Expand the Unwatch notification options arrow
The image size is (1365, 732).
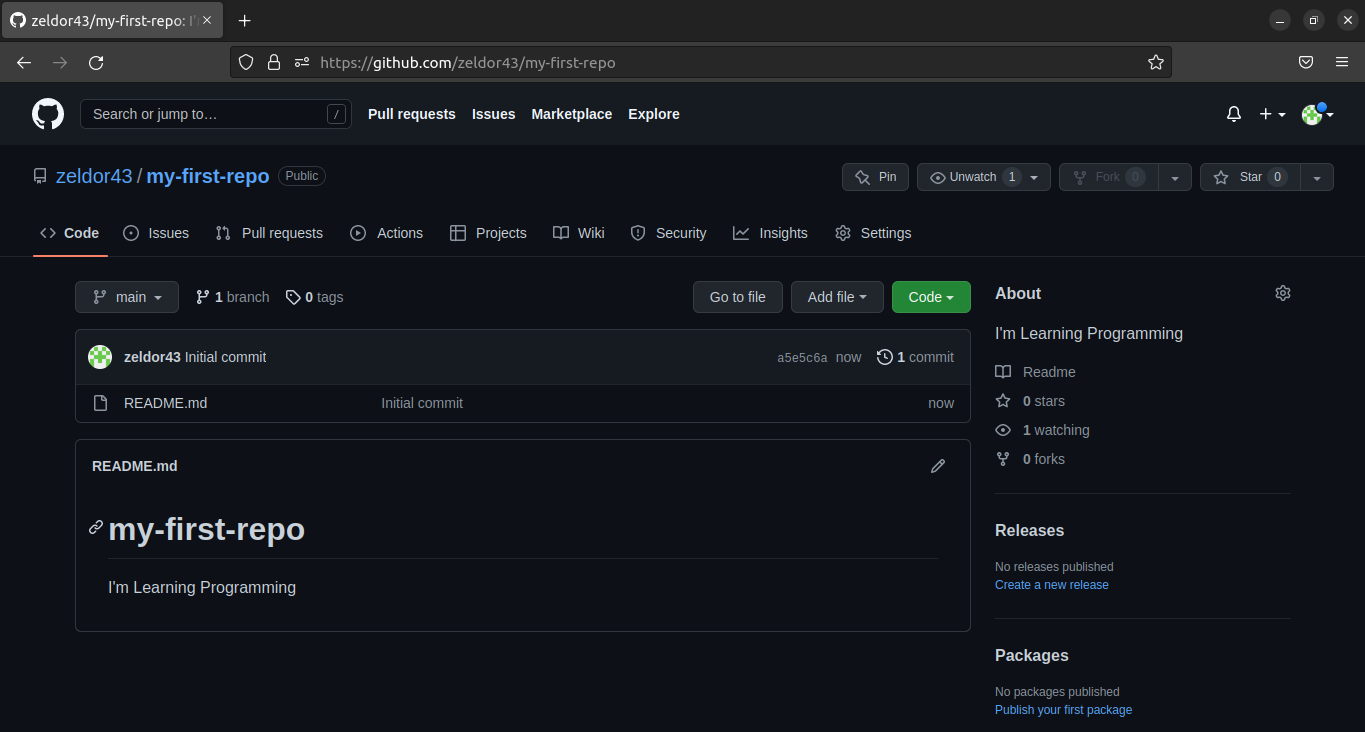coord(1034,177)
